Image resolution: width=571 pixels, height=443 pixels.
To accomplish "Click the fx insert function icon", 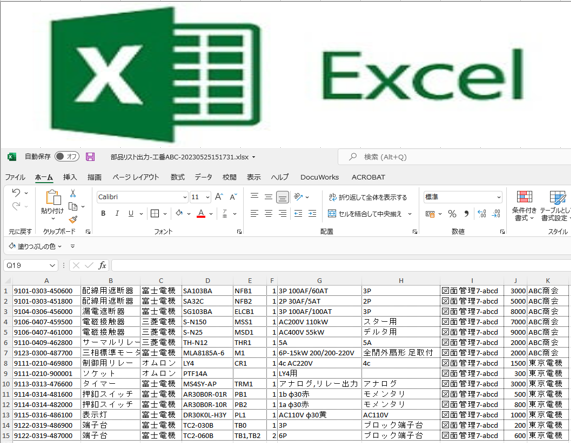I will (x=102, y=265).
